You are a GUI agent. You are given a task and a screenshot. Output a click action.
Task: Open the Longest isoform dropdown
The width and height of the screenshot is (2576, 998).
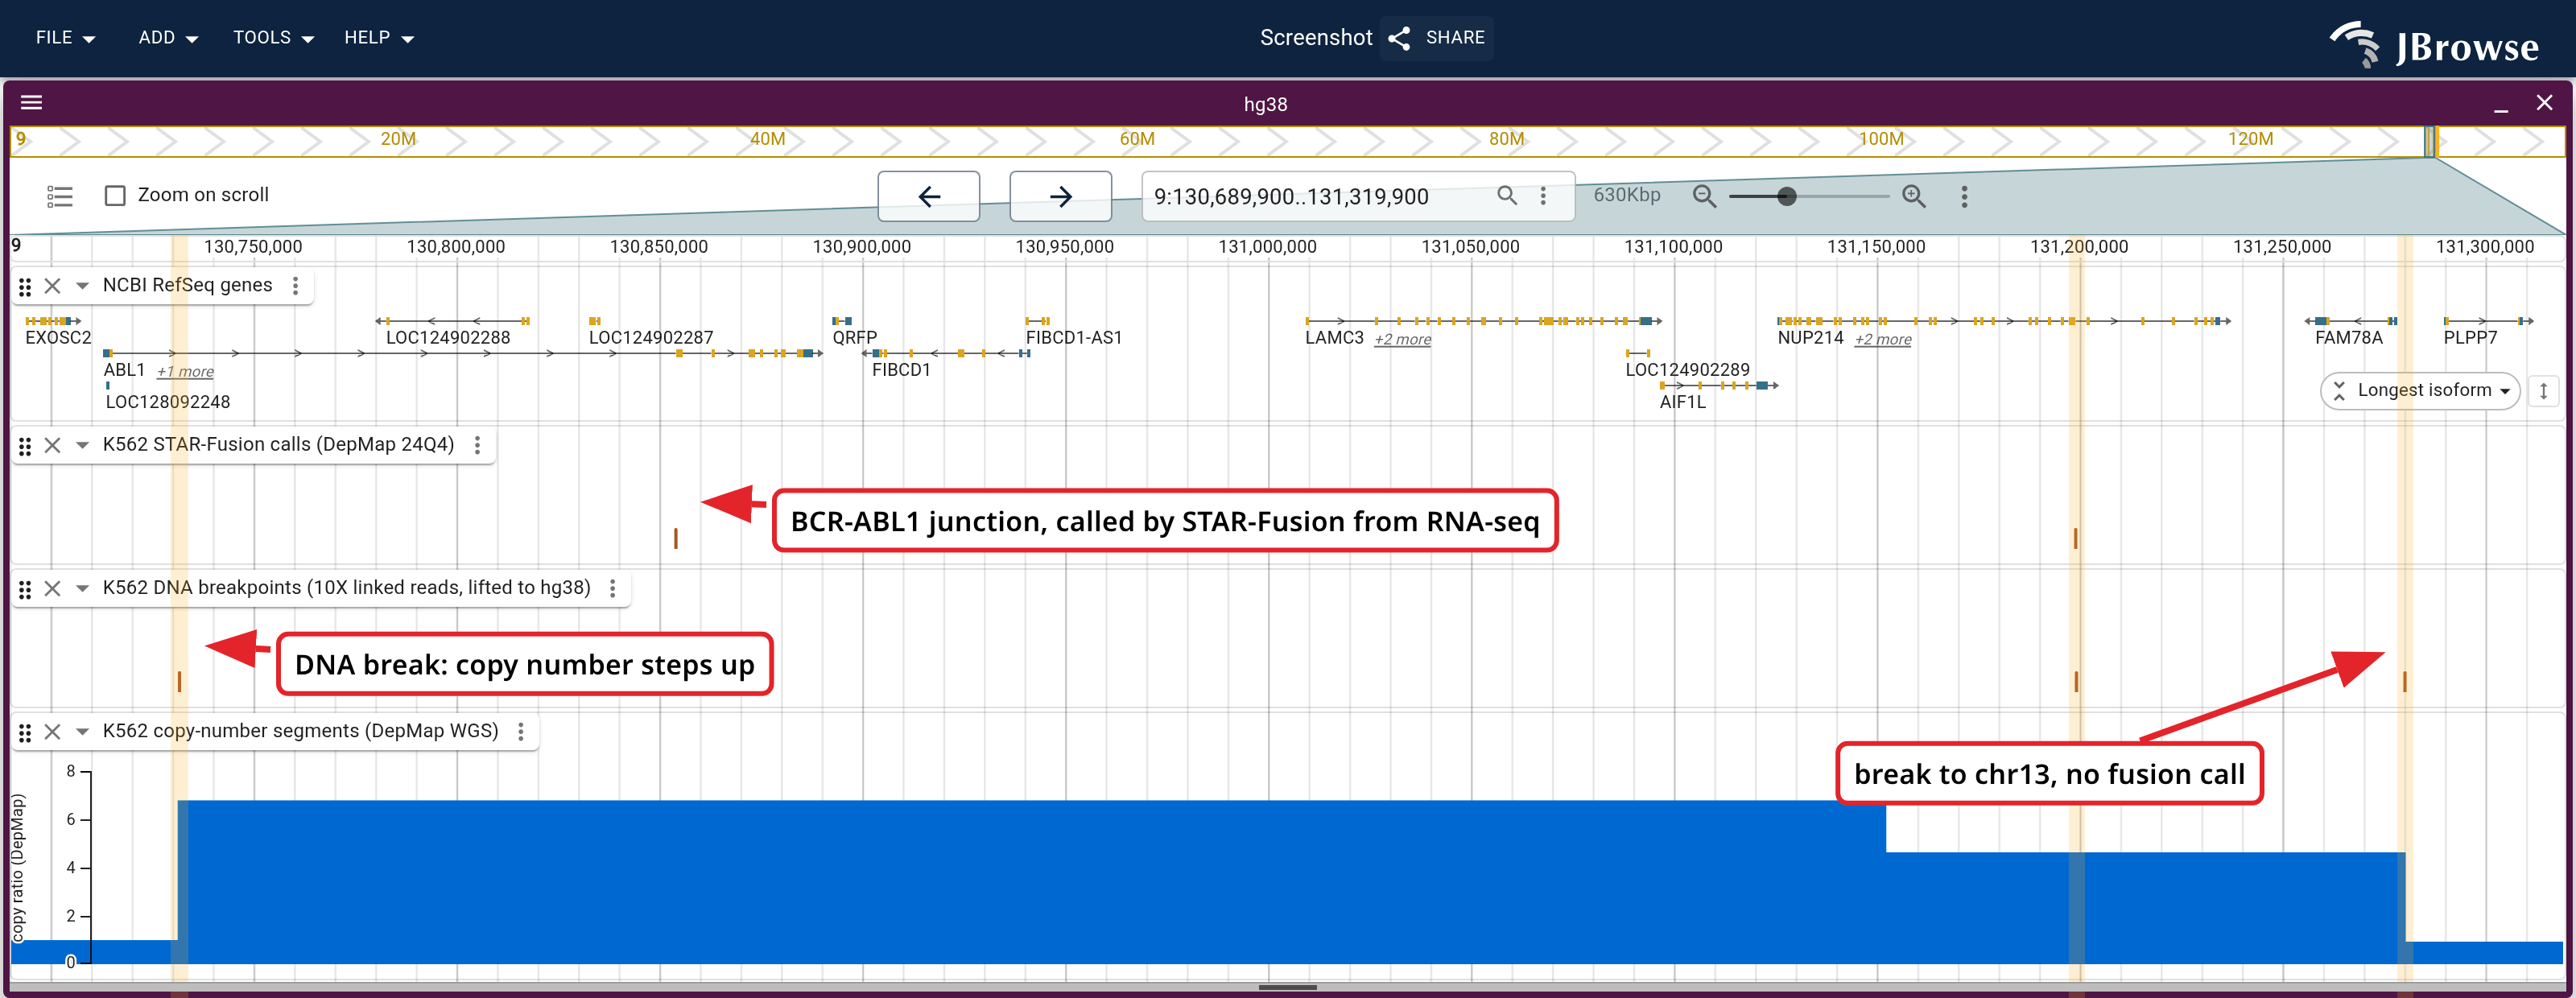[x=2419, y=391]
